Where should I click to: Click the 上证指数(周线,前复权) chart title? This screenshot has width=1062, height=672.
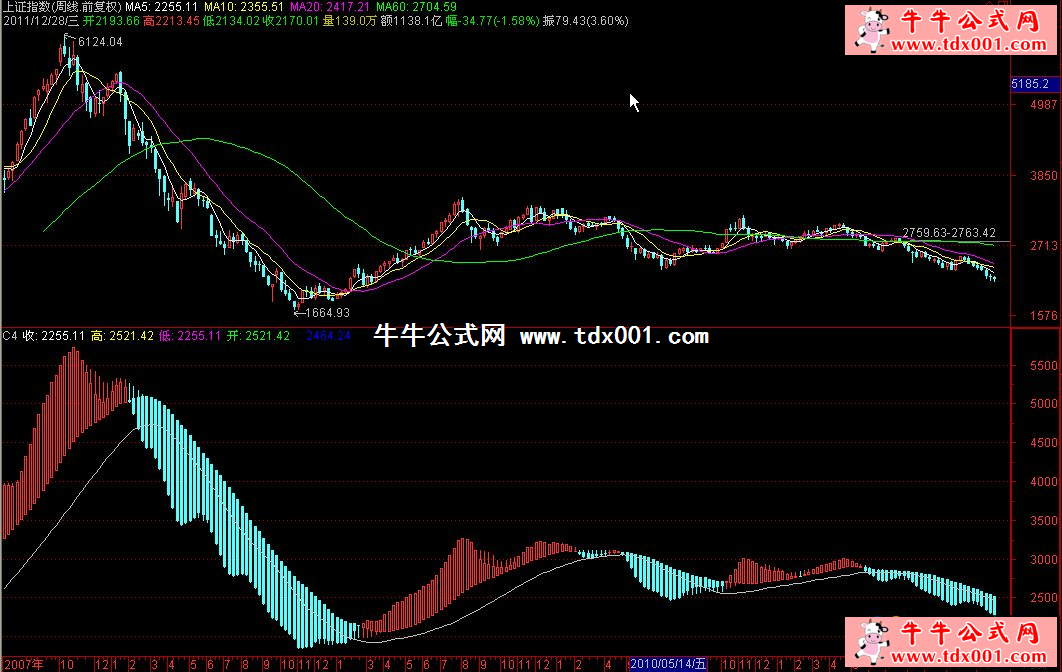click(x=60, y=6)
